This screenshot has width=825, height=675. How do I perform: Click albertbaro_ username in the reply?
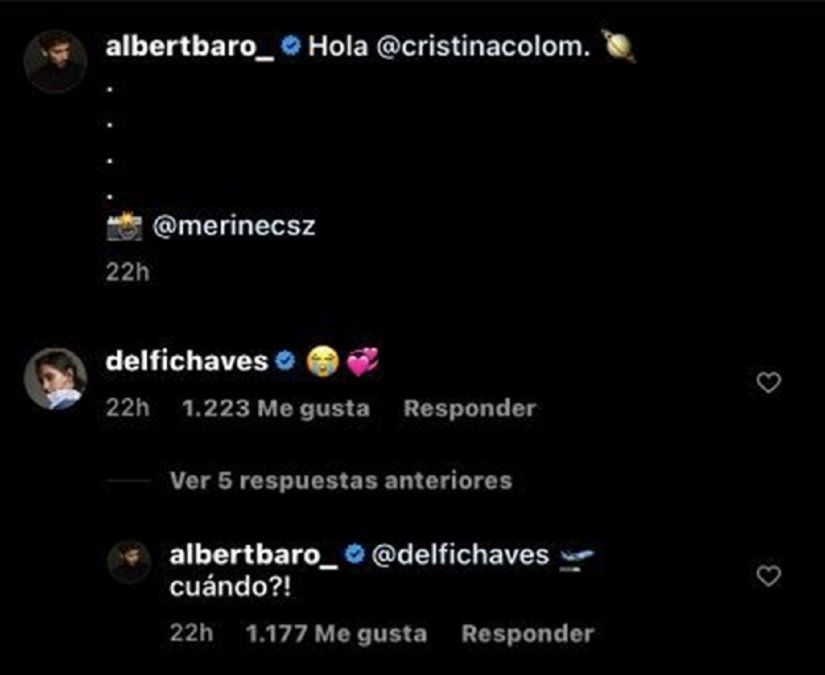click(254, 555)
